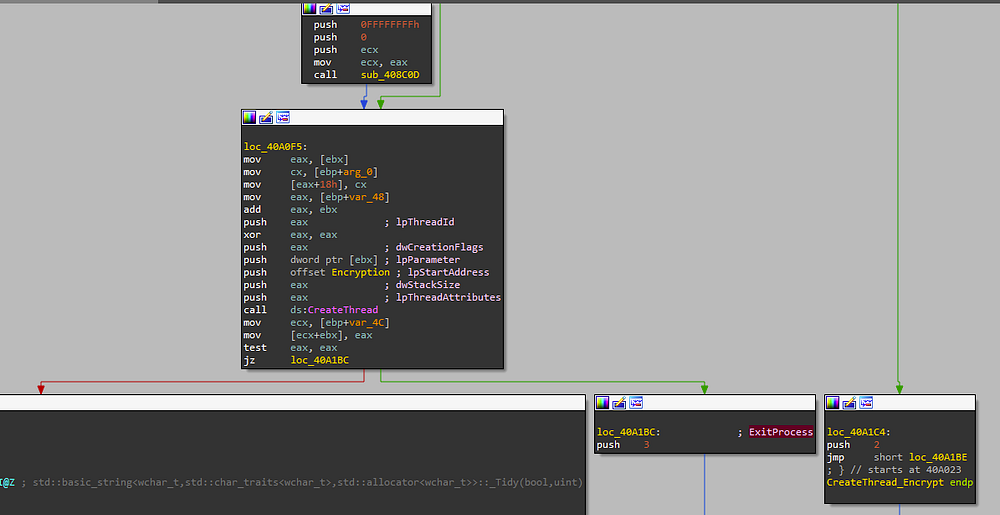Click the node color icon on sub_408C0D call block
This screenshot has height=515, width=1000.
tap(309, 8)
